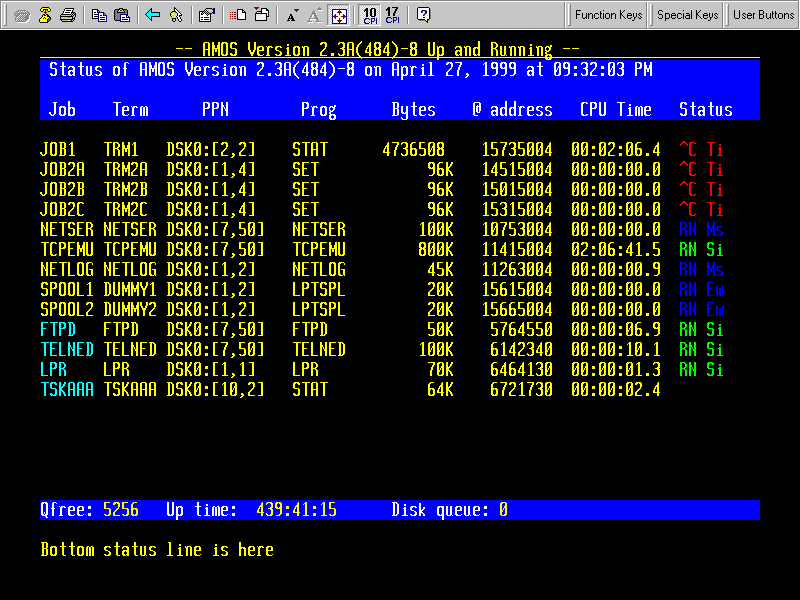Paste clipboard using the paste icon
Viewport: 800px width, 600px height.
pyautogui.click(x=122, y=15)
